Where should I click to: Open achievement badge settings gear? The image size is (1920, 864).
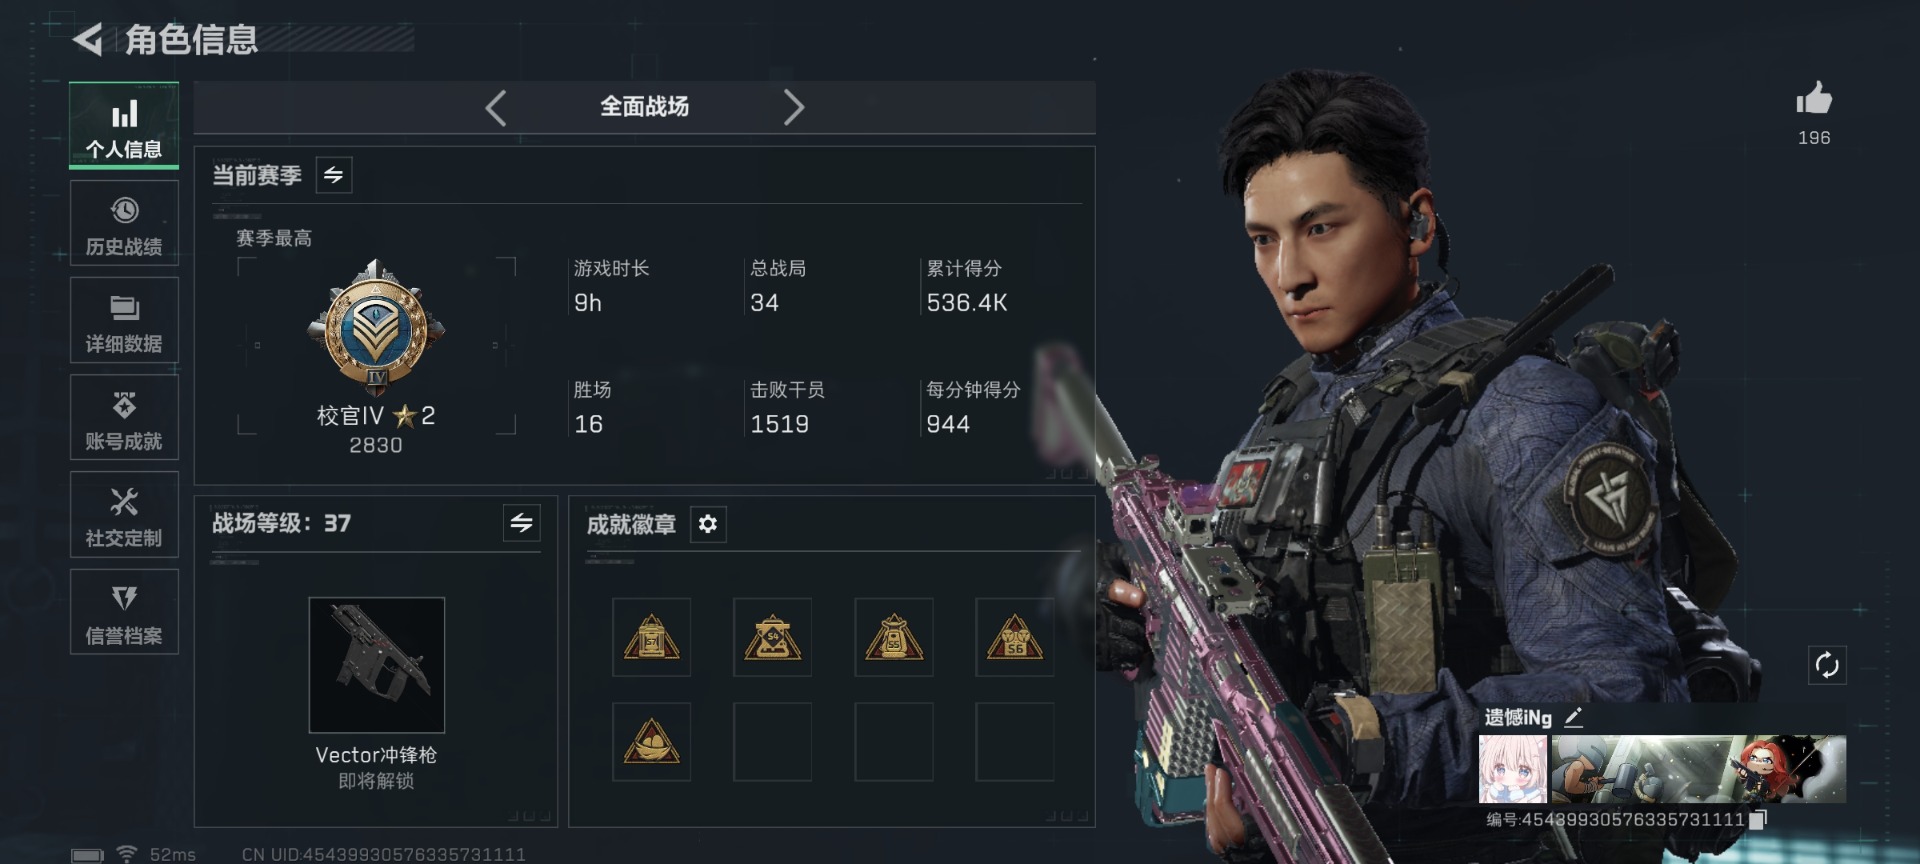[x=708, y=524]
